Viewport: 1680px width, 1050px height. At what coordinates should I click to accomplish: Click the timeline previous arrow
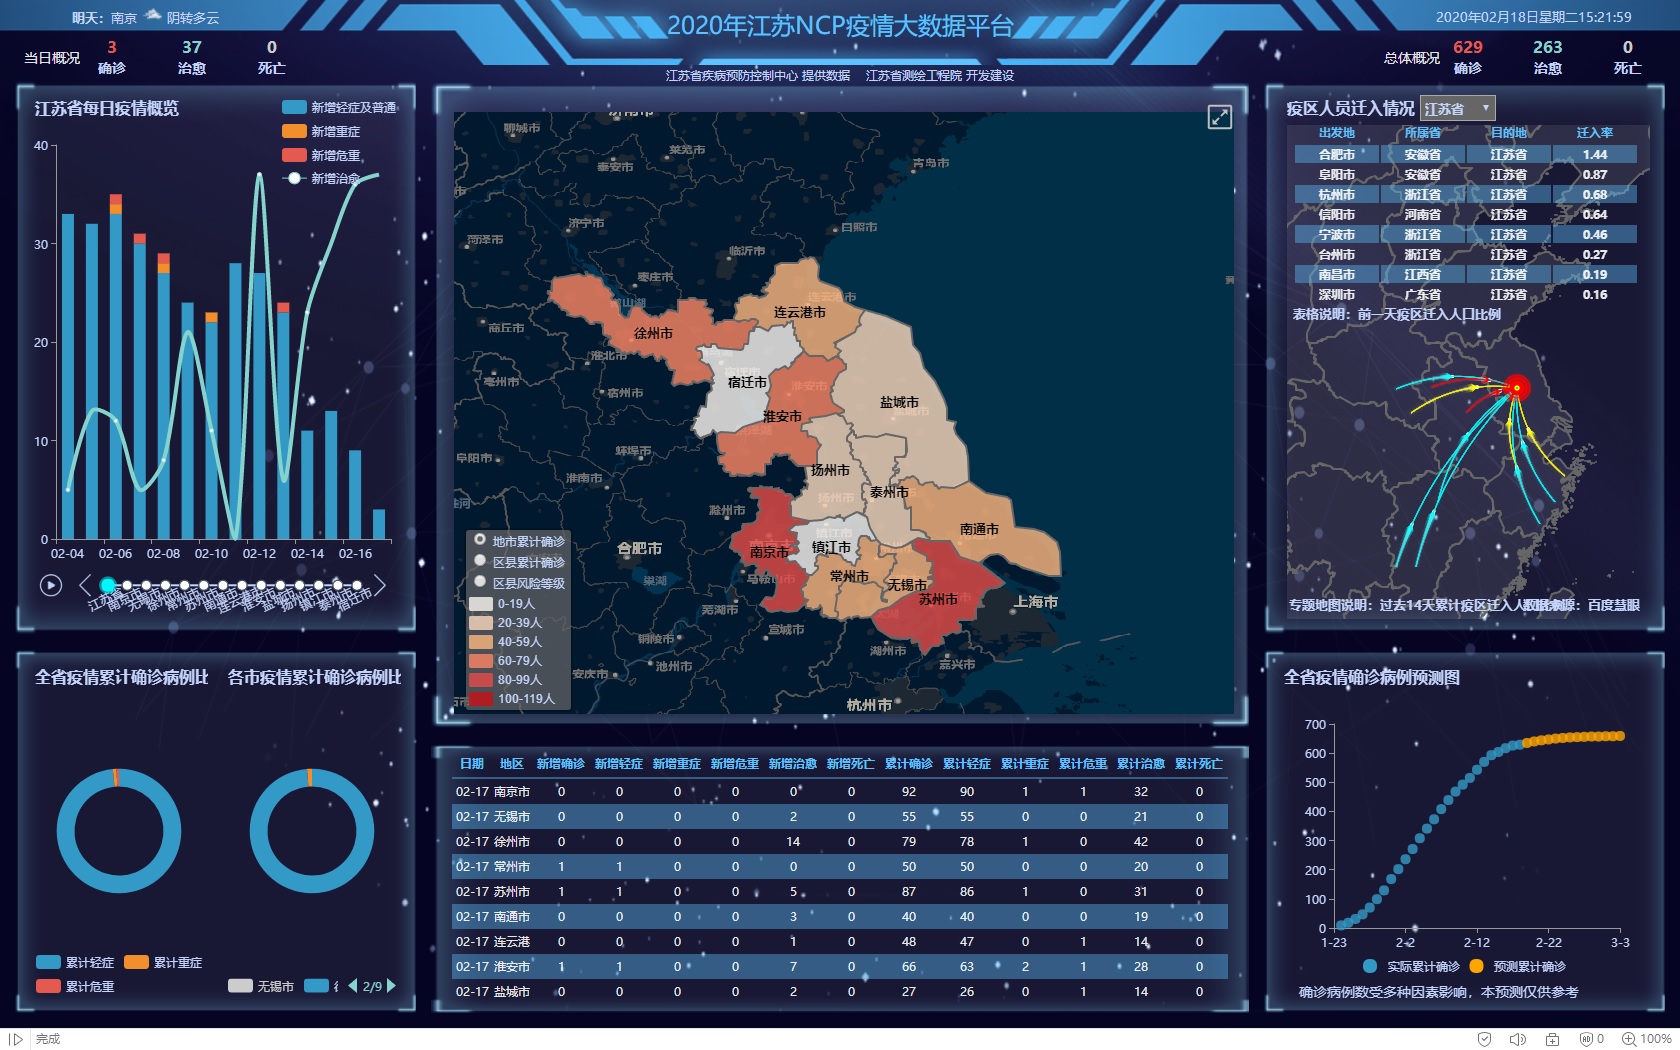84,585
